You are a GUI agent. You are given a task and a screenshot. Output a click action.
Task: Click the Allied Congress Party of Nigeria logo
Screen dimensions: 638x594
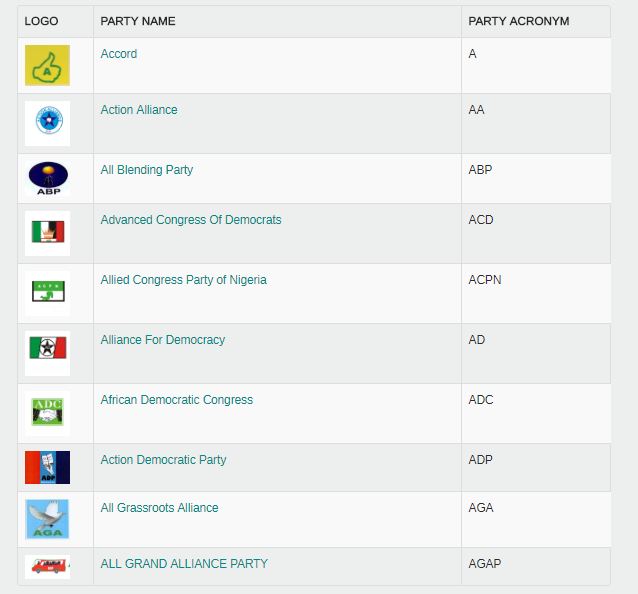tap(47, 292)
